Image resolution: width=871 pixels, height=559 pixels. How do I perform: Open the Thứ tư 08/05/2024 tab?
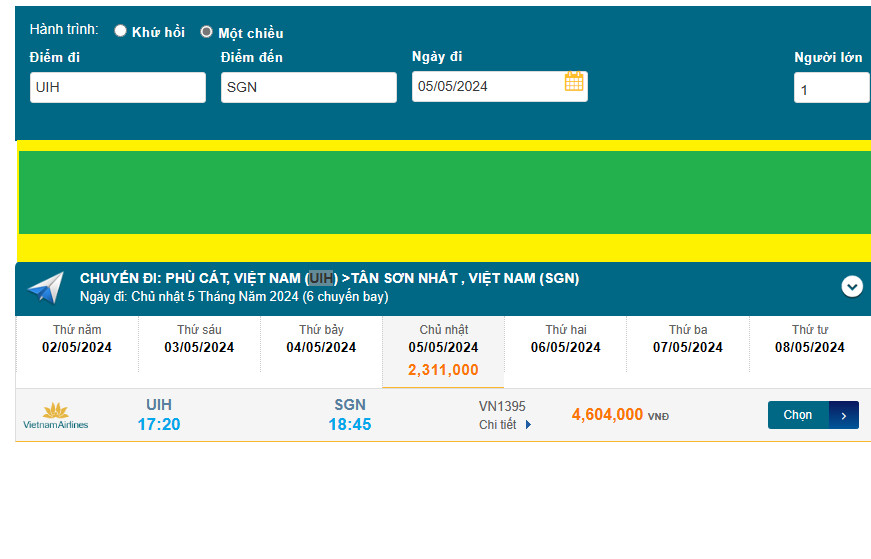809,339
